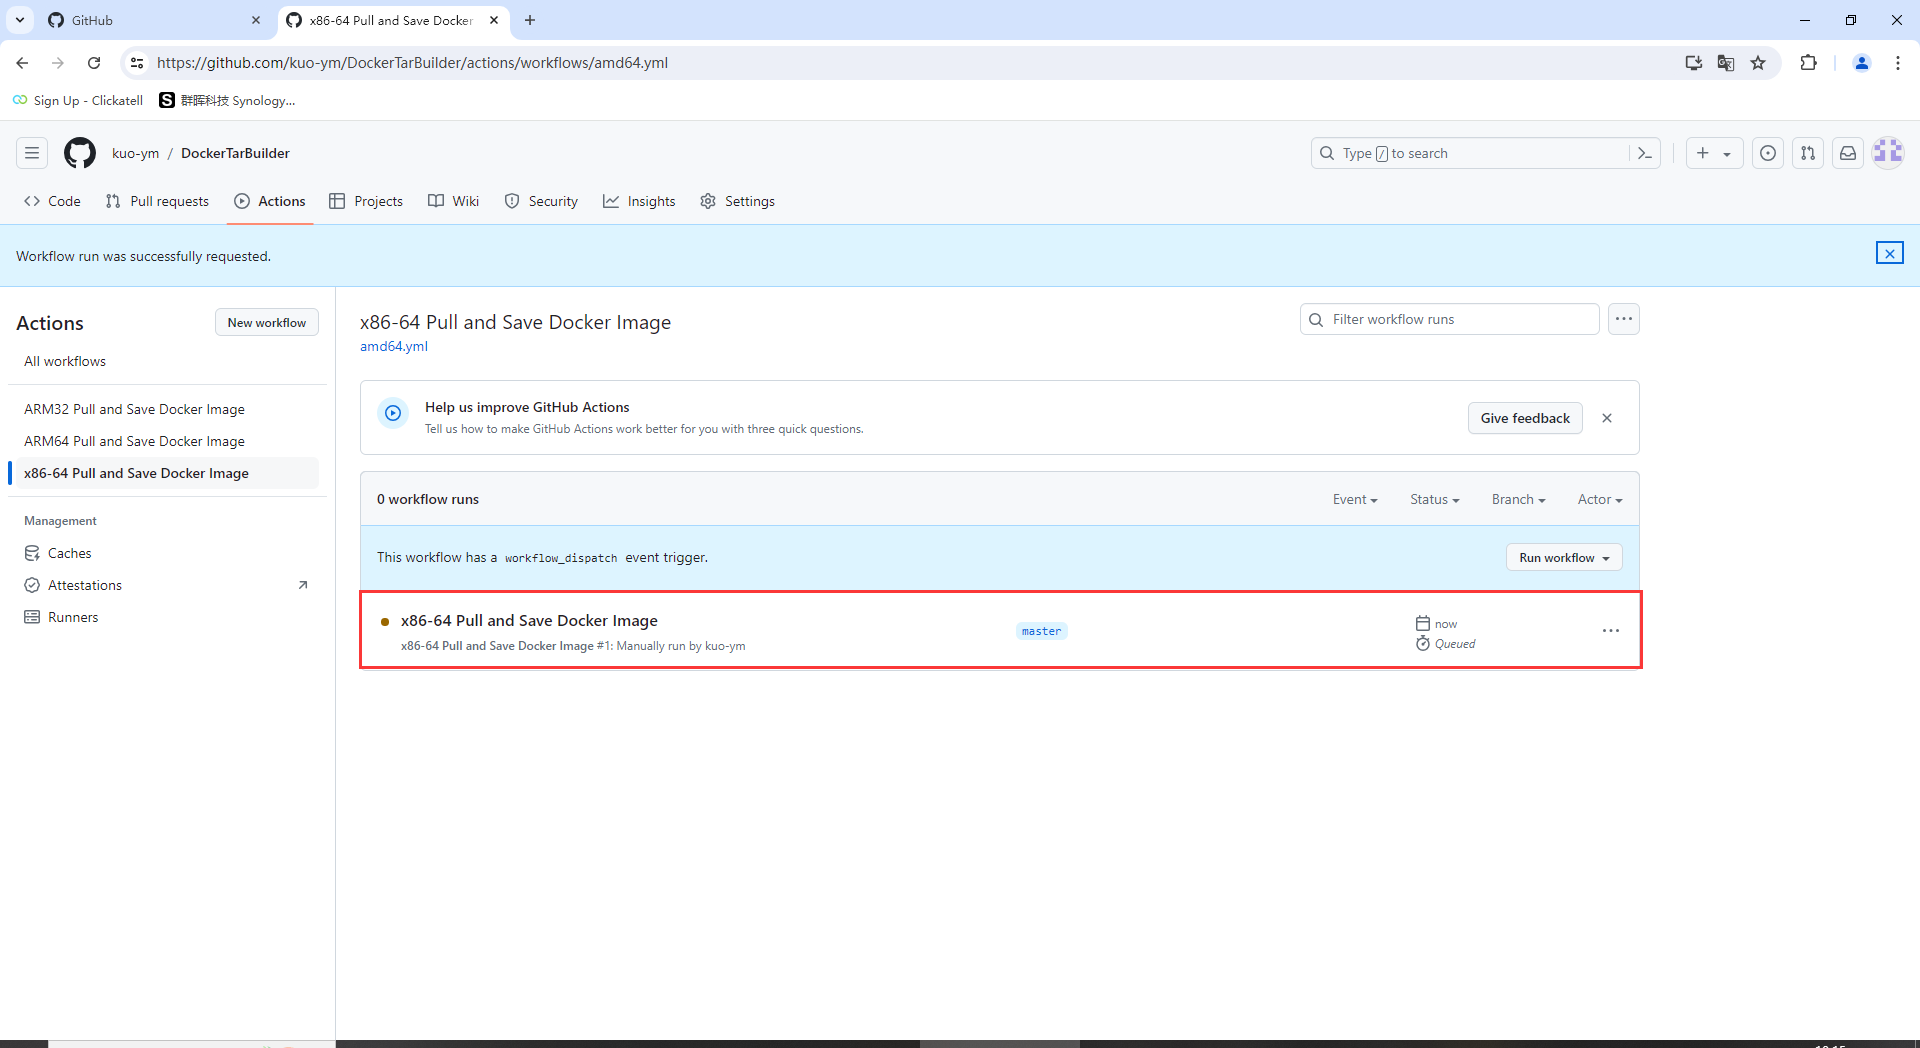The height and width of the screenshot is (1048, 1920).
Task: Select Runners under Management
Action: 71,616
